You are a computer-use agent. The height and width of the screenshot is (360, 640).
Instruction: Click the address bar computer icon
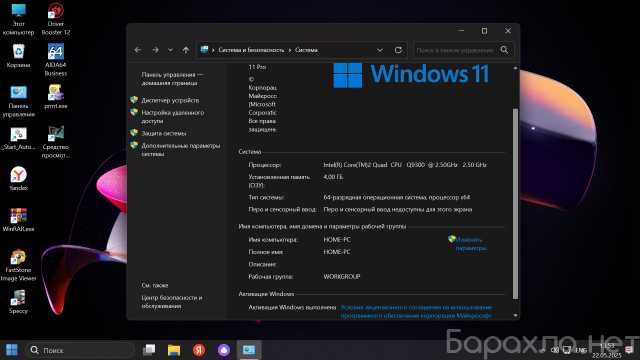point(204,50)
